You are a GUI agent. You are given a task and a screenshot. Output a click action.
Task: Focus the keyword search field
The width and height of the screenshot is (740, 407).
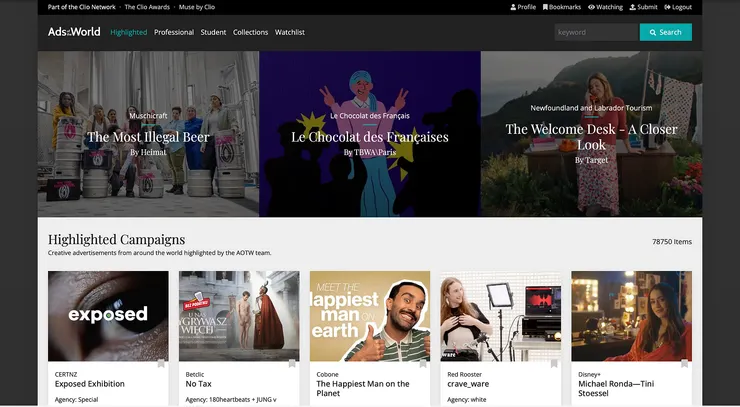pyautogui.click(x=597, y=32)
